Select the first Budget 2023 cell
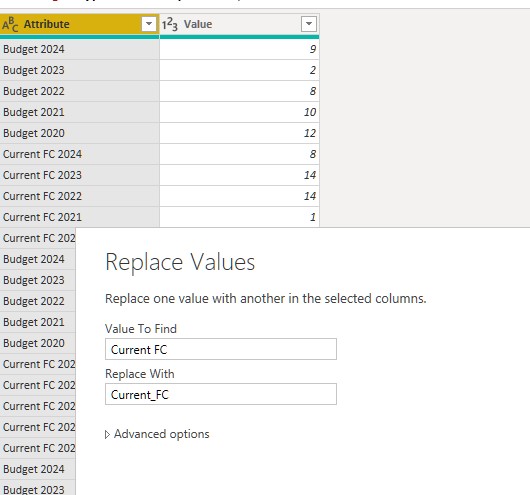This screenshot has height=495, width=530. [79, 70]
